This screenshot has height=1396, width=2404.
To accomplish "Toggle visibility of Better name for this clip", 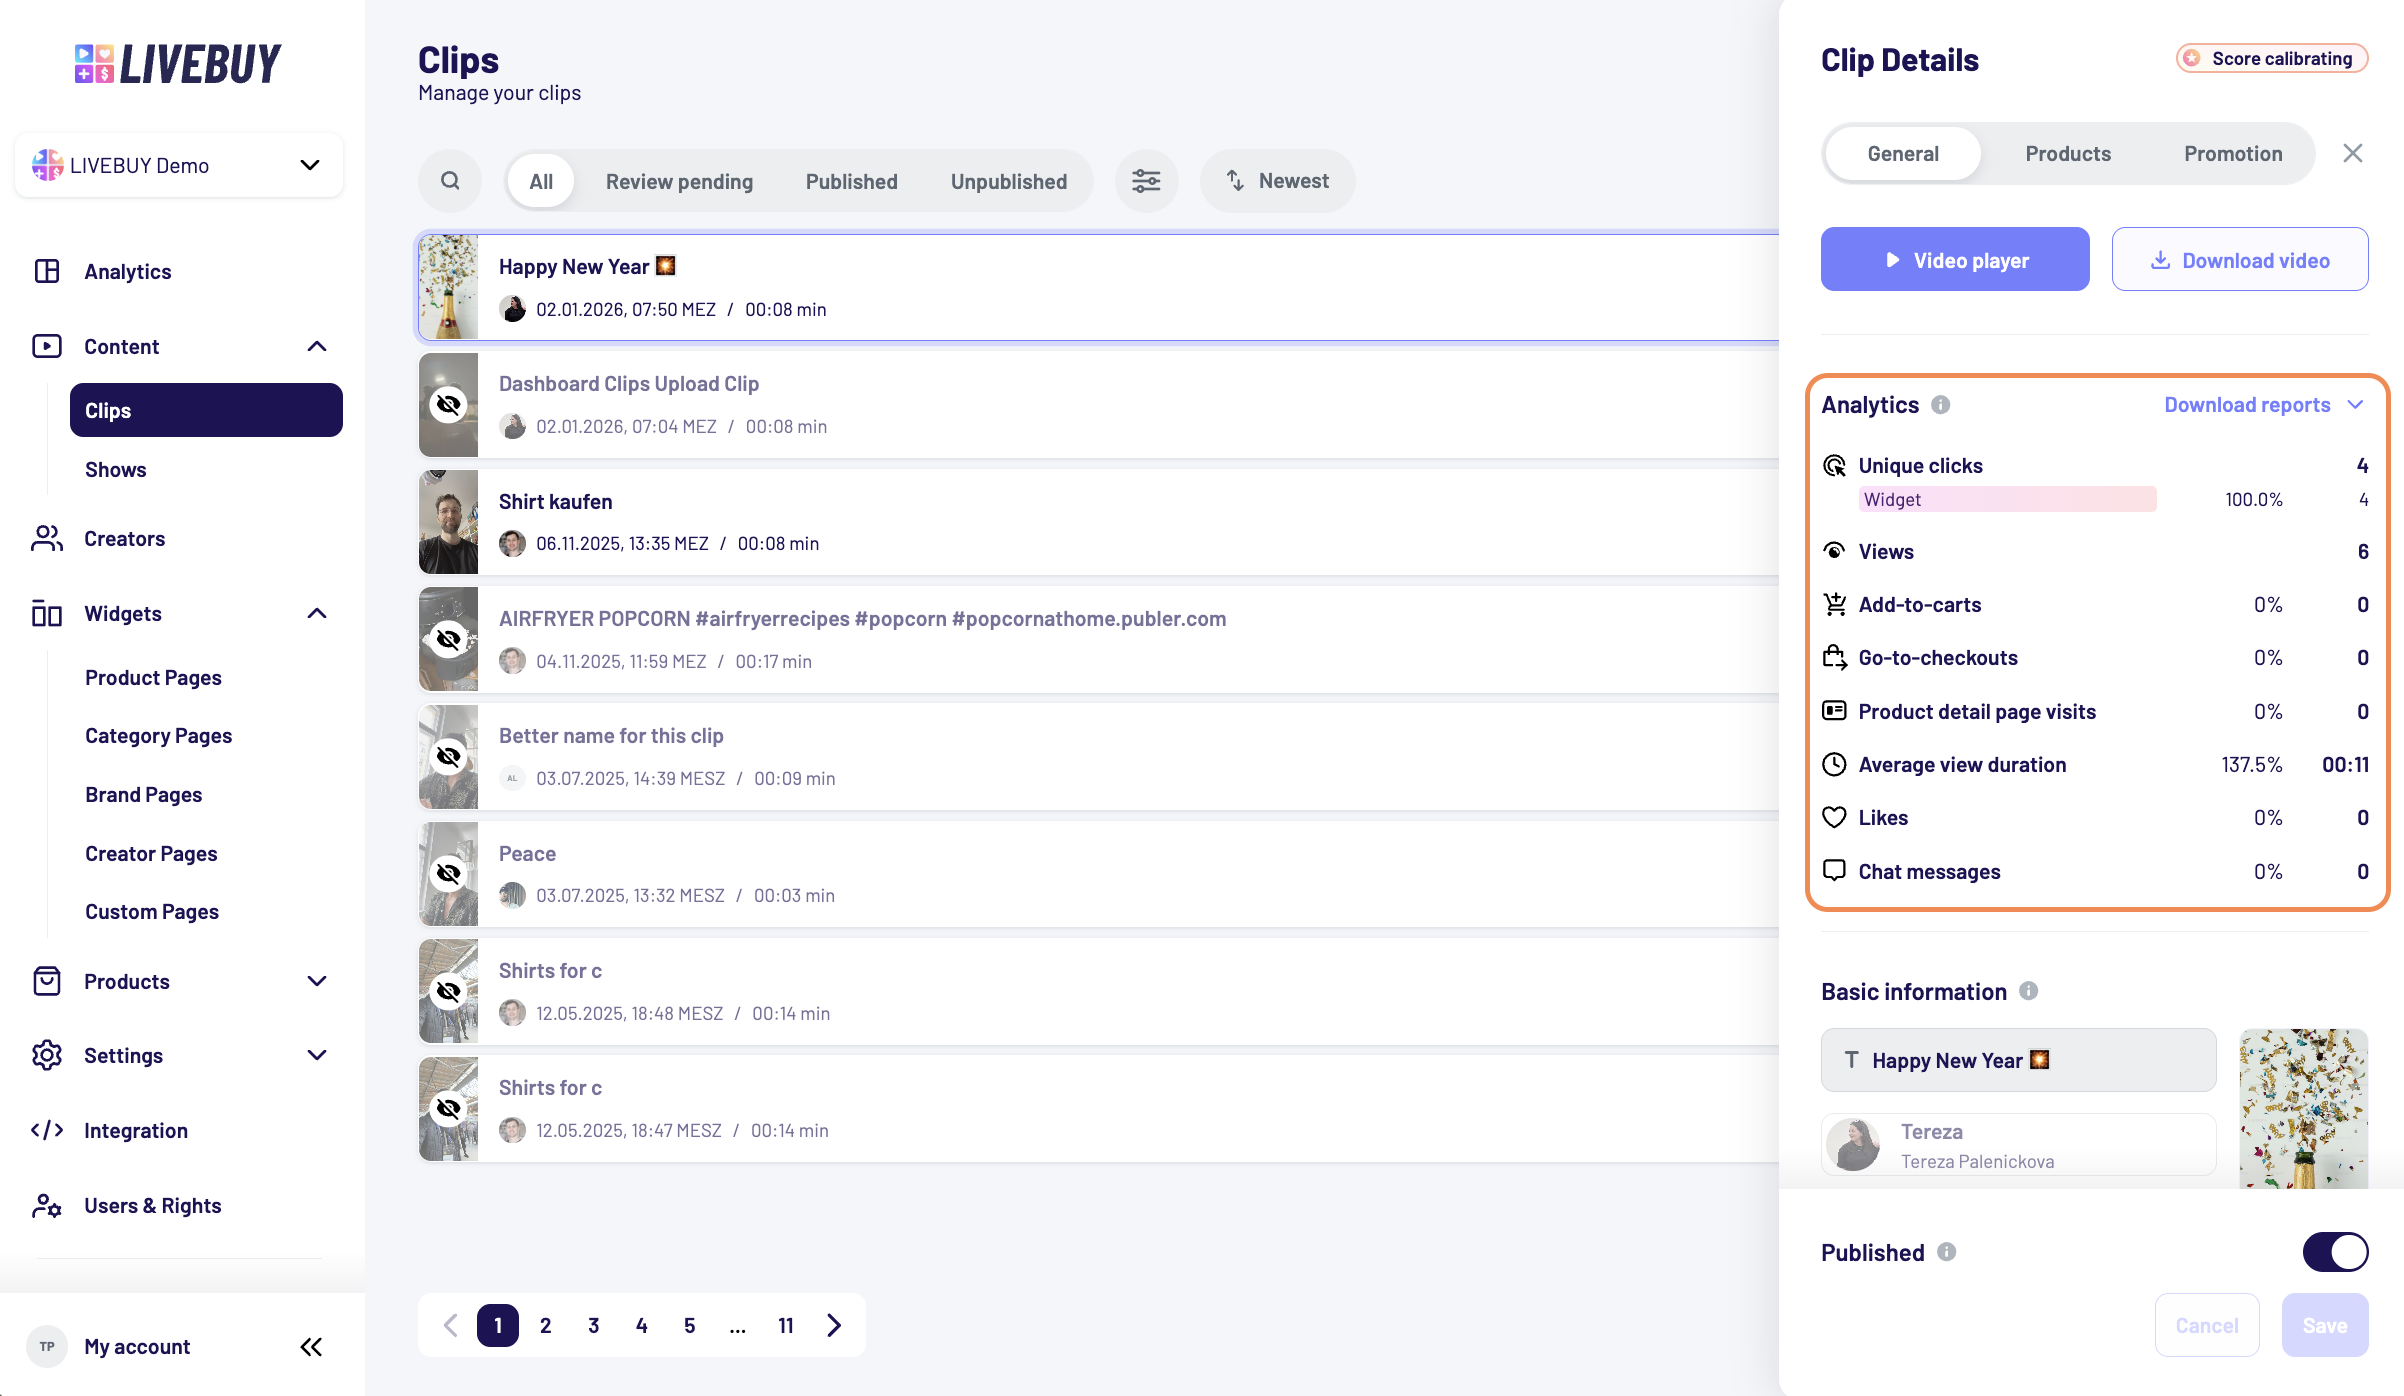I will pyautogui.click(x=448, y=756).
